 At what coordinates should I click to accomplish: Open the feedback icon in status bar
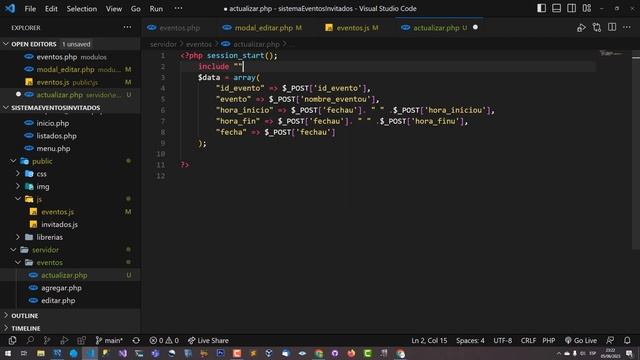coord(610,340)
